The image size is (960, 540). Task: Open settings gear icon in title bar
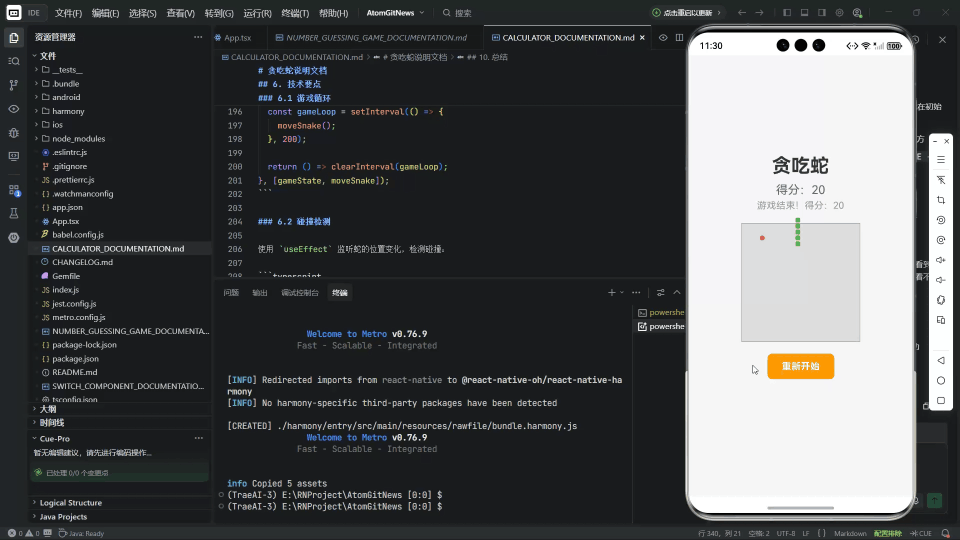839,12
